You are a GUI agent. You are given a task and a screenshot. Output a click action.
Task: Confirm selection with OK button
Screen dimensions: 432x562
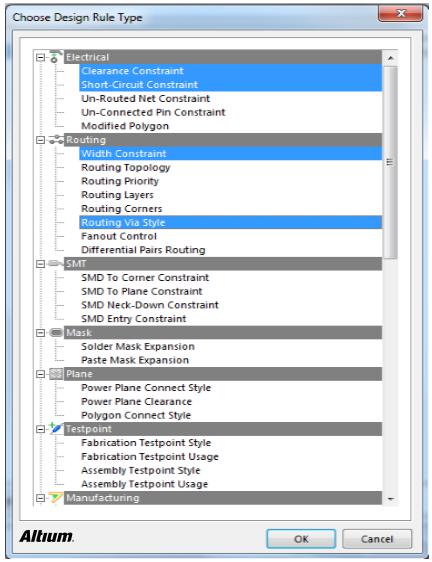301,539
